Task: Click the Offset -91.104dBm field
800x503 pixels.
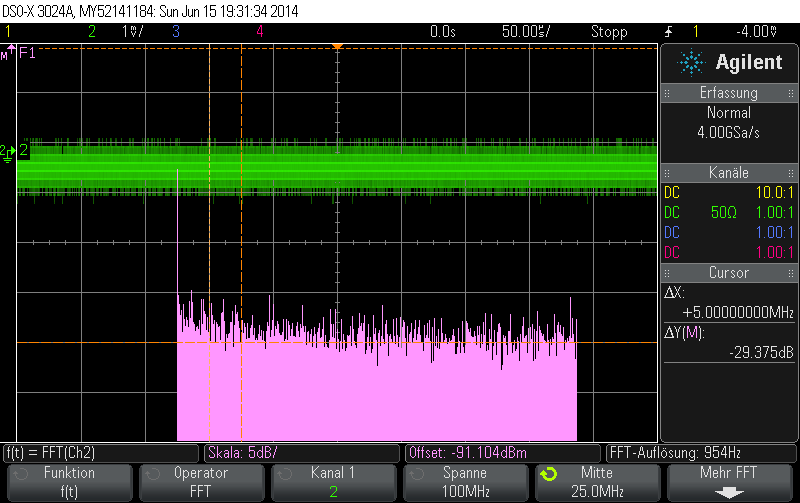Action: pyautogui.click(x=503, y=453)
